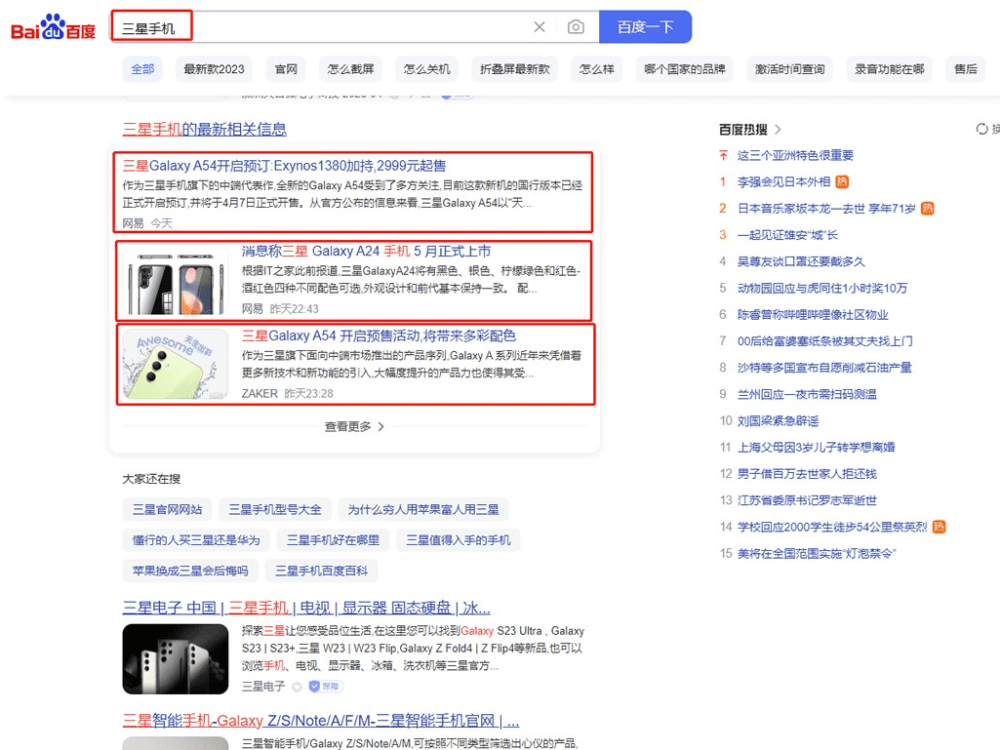The width and height of the screenshot is (1000, 750).
Task: Open hot topic 江苏省委原书记罗志军逝世
Action: click(807, 501)
